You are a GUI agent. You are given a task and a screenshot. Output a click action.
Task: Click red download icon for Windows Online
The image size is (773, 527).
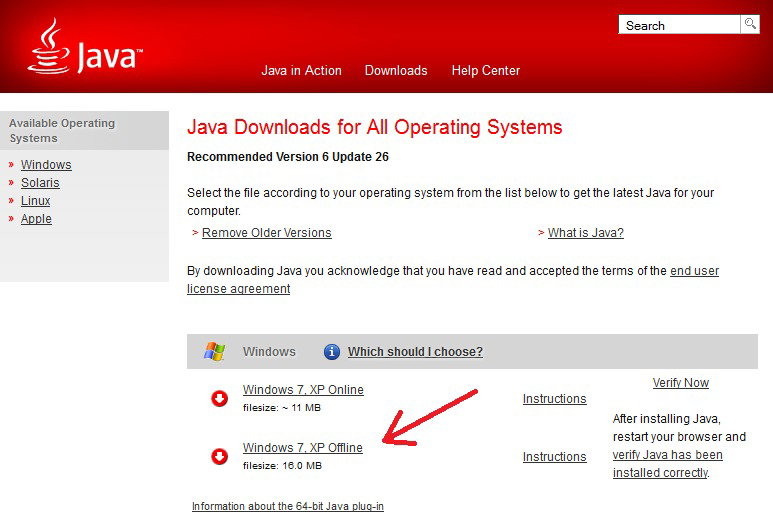tap(219, 398)
